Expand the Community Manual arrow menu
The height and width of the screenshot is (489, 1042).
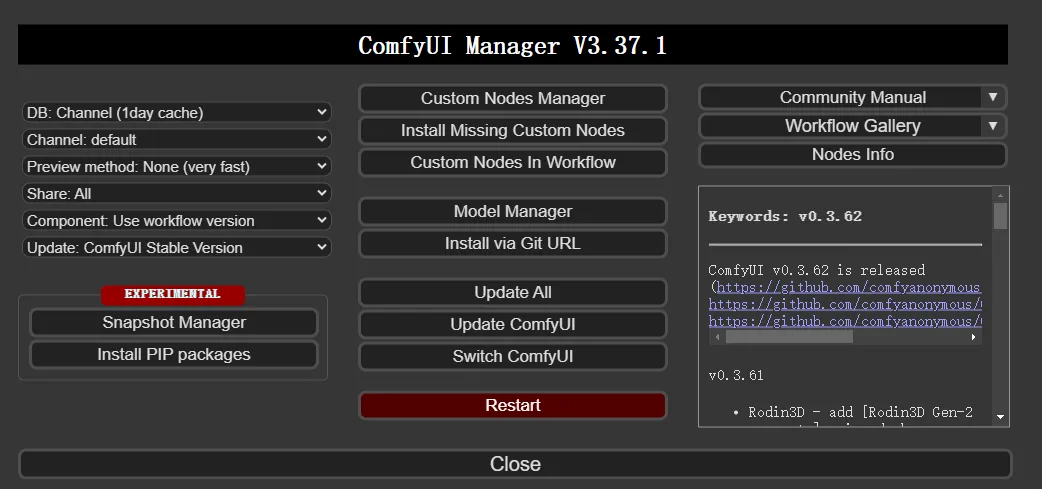click(x=992, y=97)
